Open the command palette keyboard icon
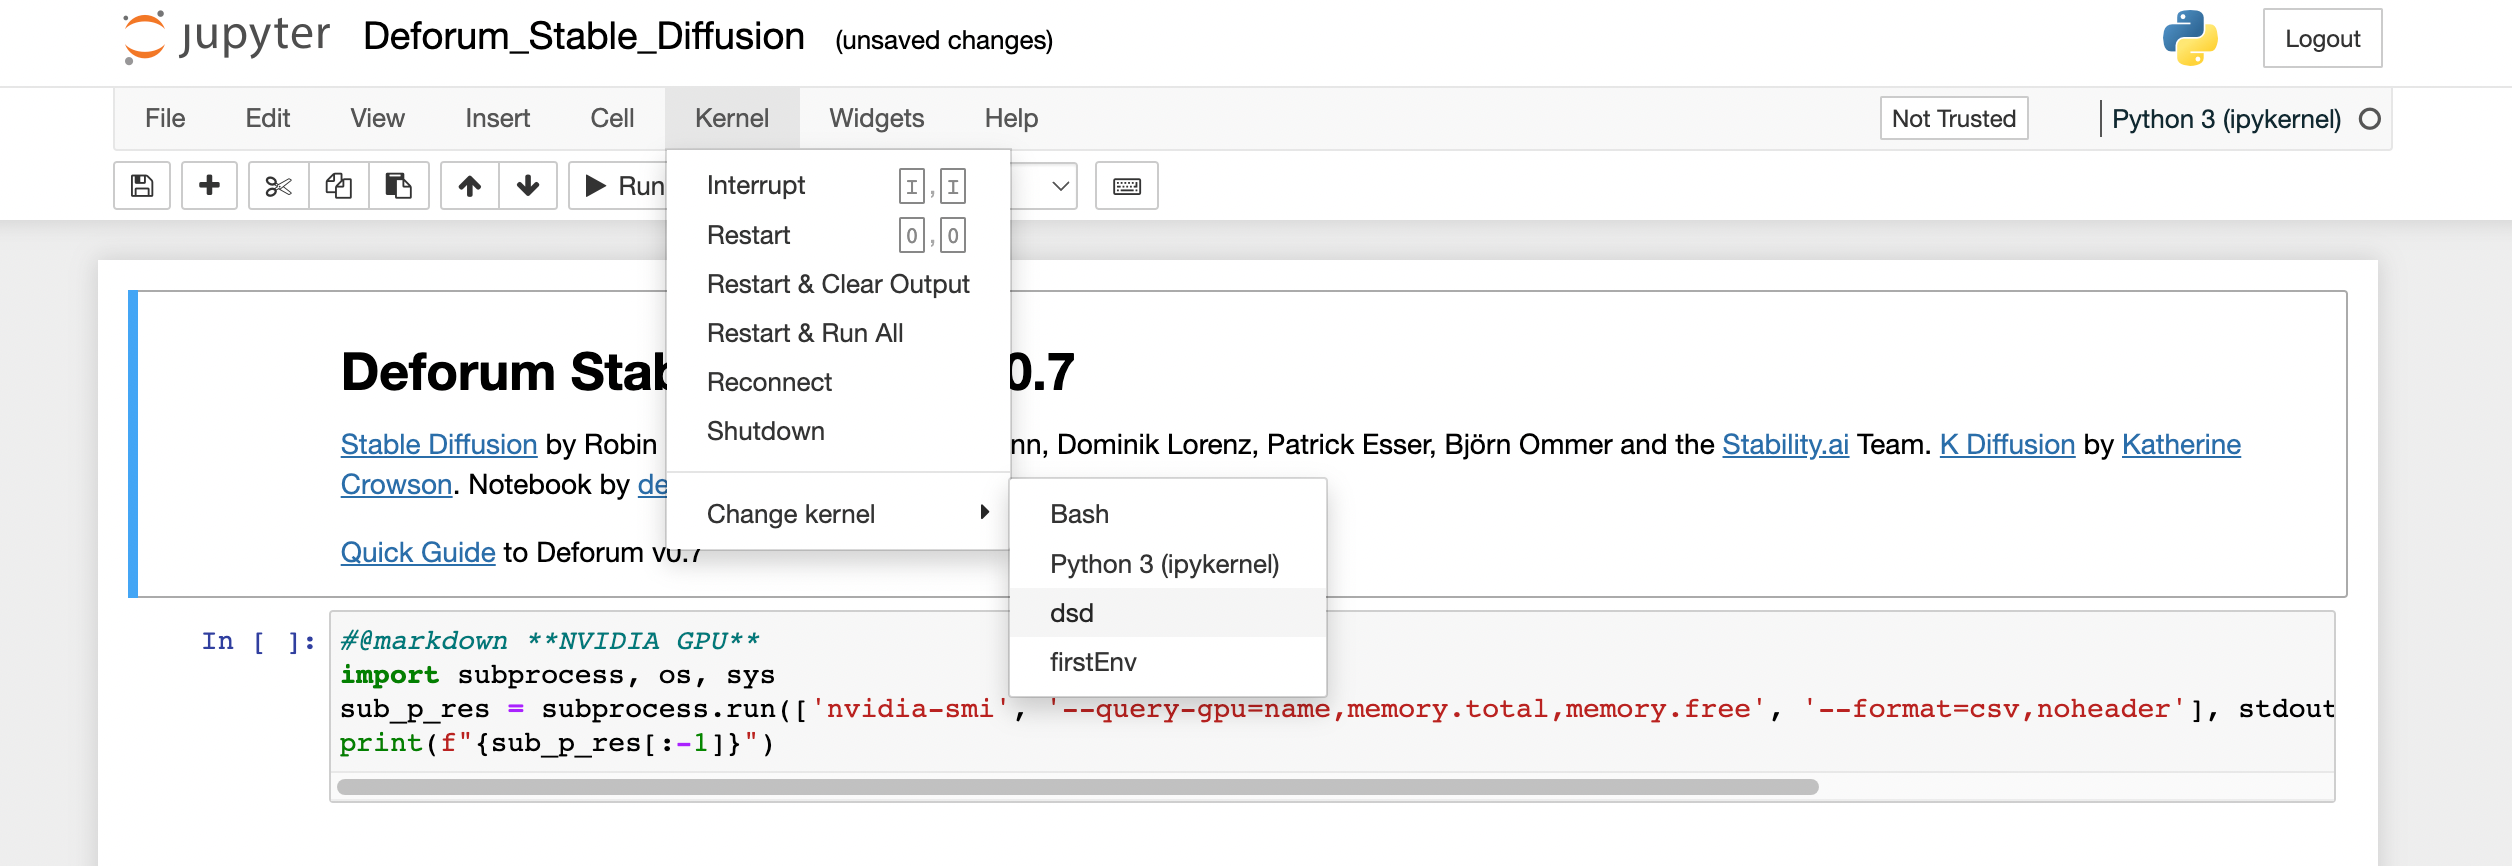Viewport: 2512px width, 866px height. (1126, 186)
